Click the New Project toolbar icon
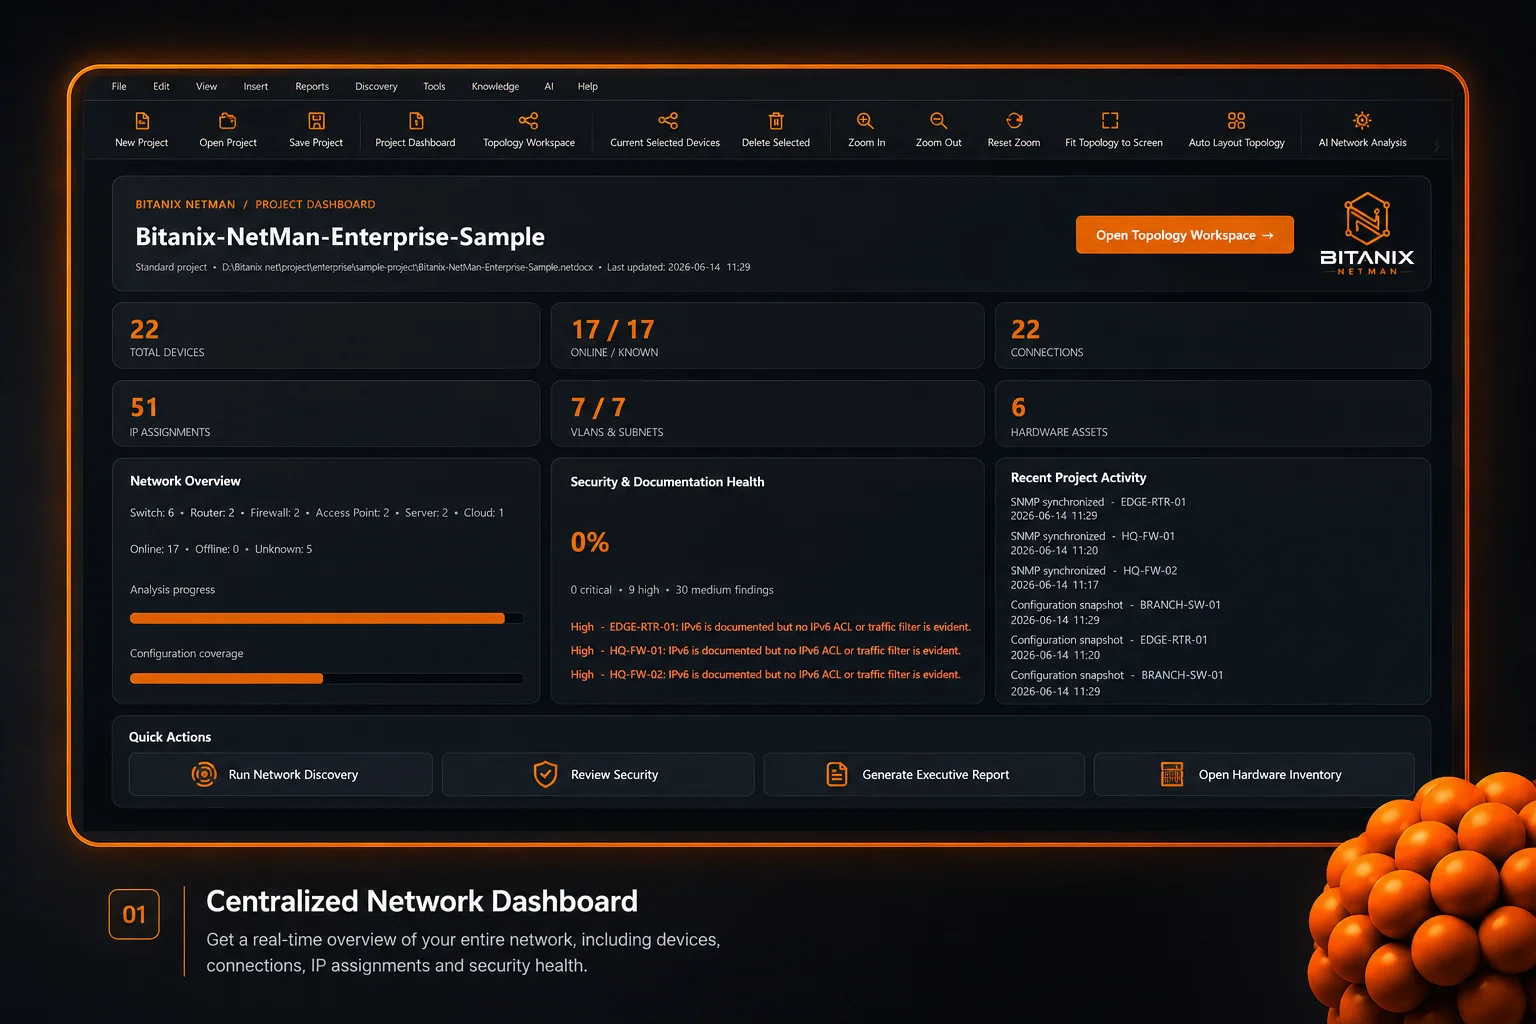1536x1024 pixels. click(142, 121)
